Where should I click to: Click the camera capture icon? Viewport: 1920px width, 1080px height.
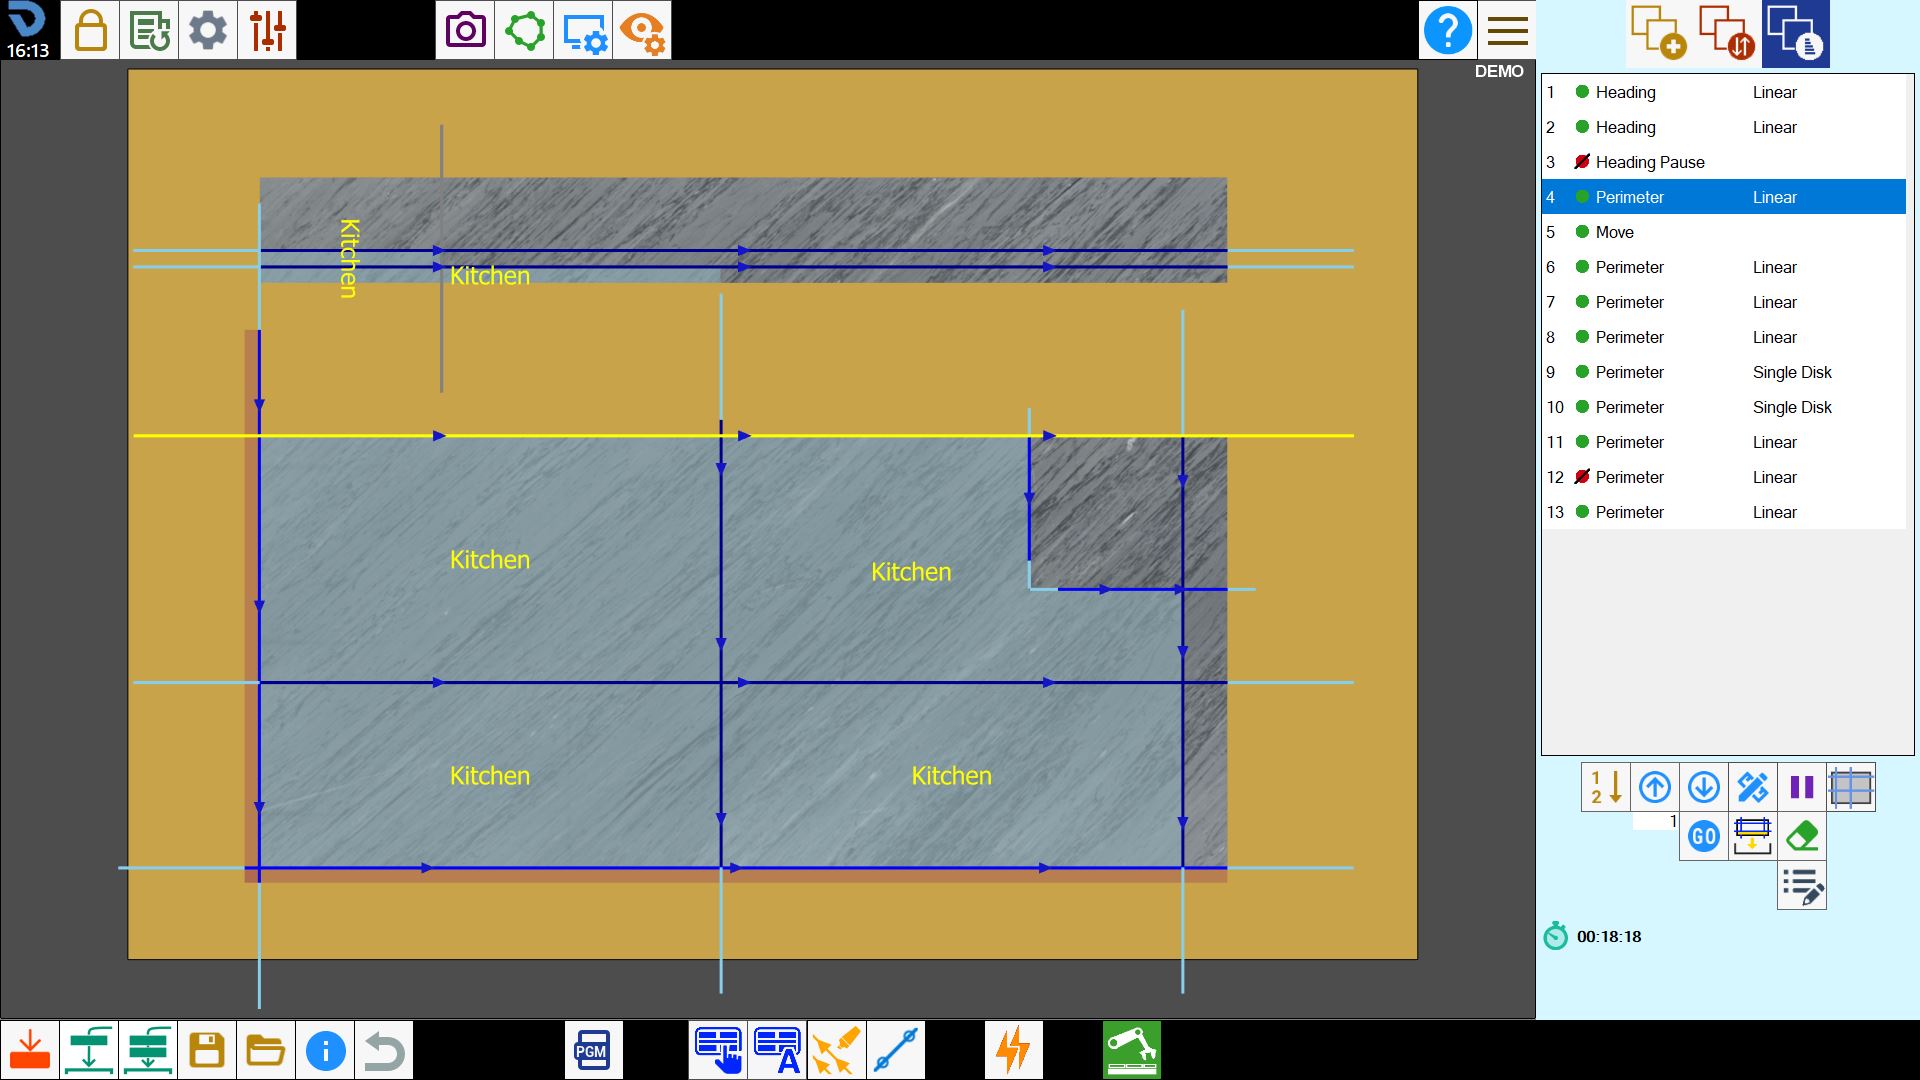465,30
